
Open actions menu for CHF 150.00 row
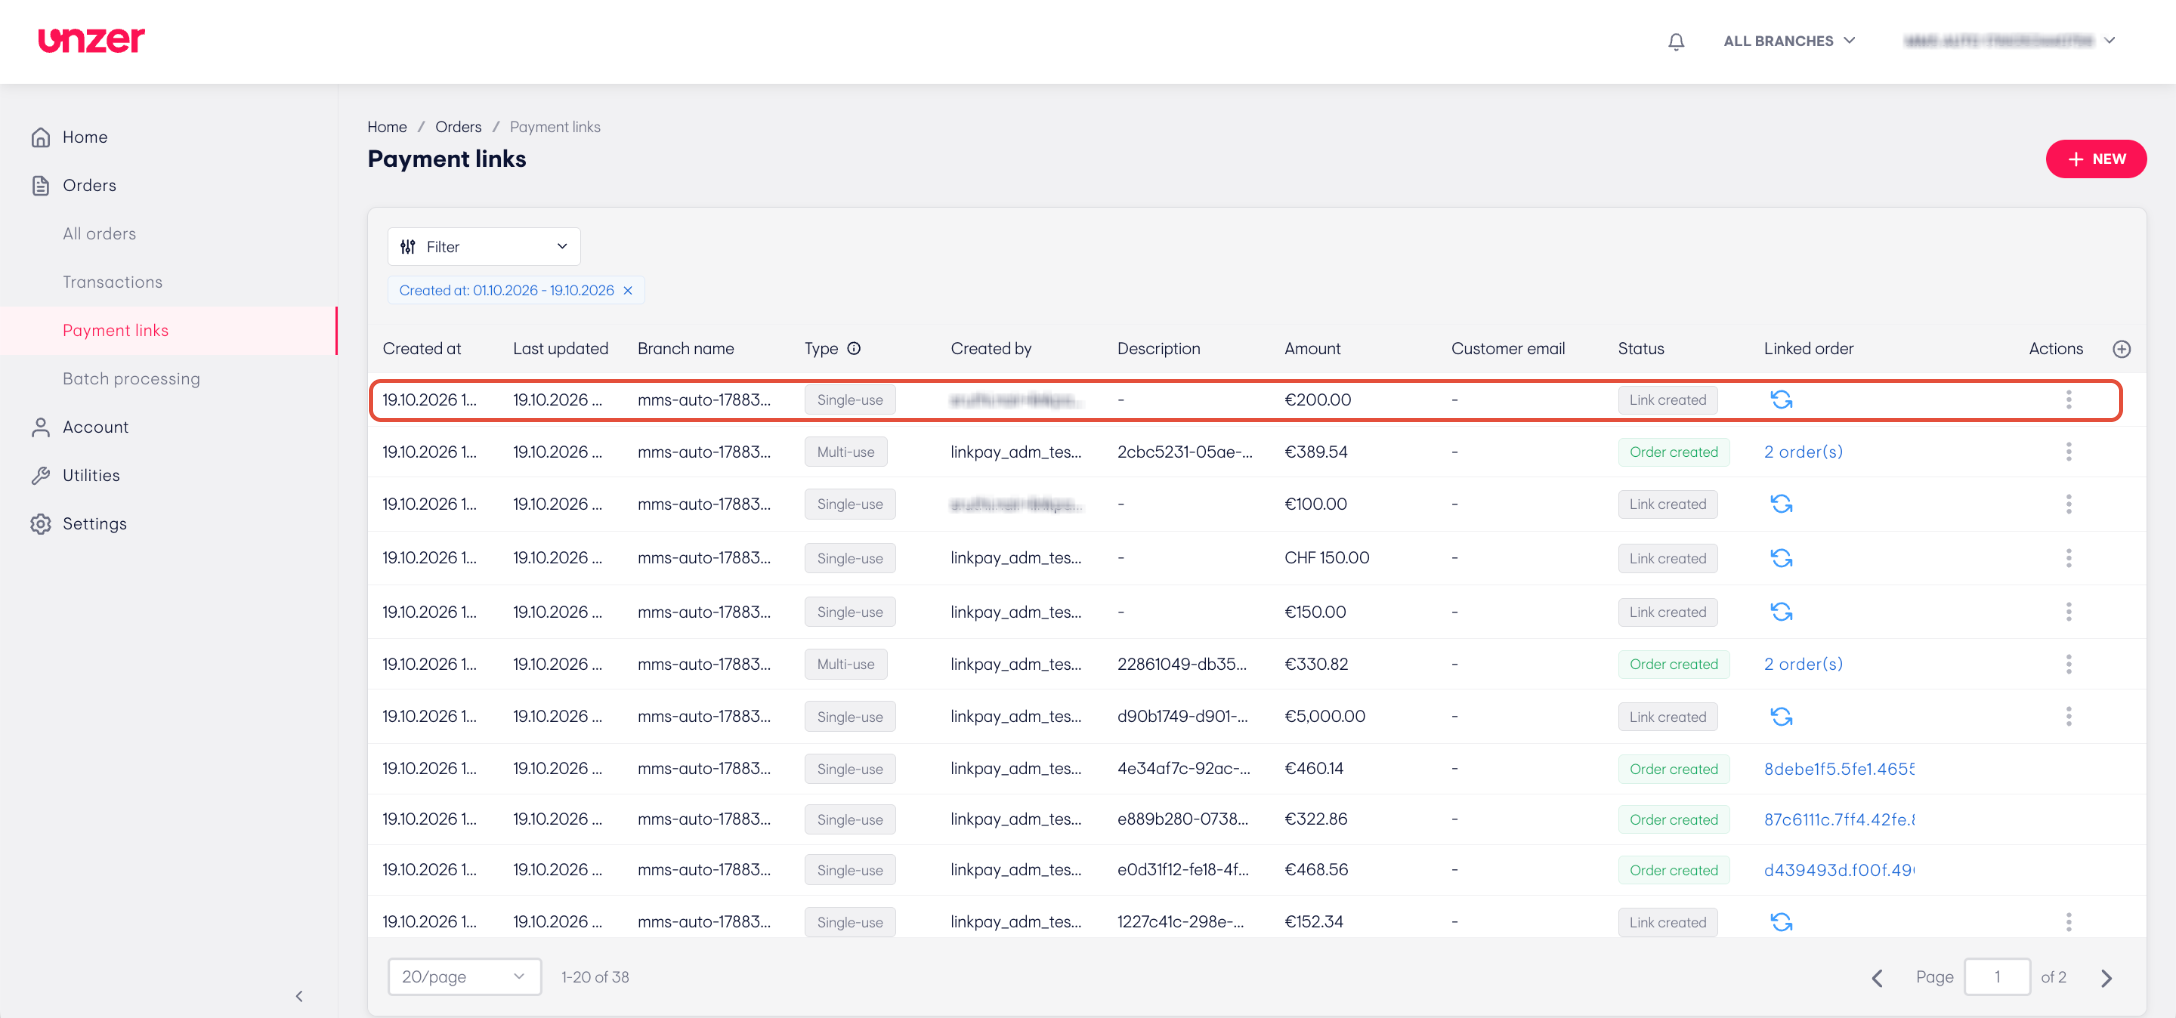[x=2068, y=558]
